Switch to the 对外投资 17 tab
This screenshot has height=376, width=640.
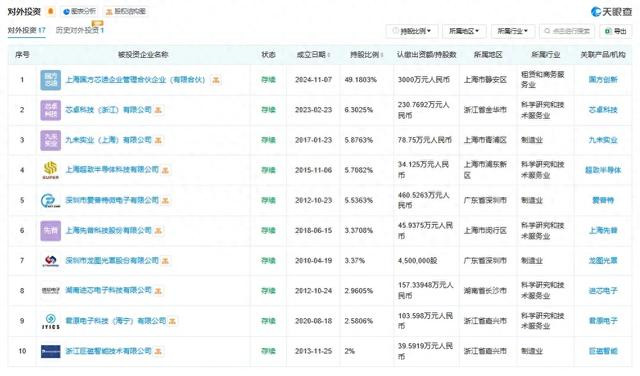coord(27,30)
